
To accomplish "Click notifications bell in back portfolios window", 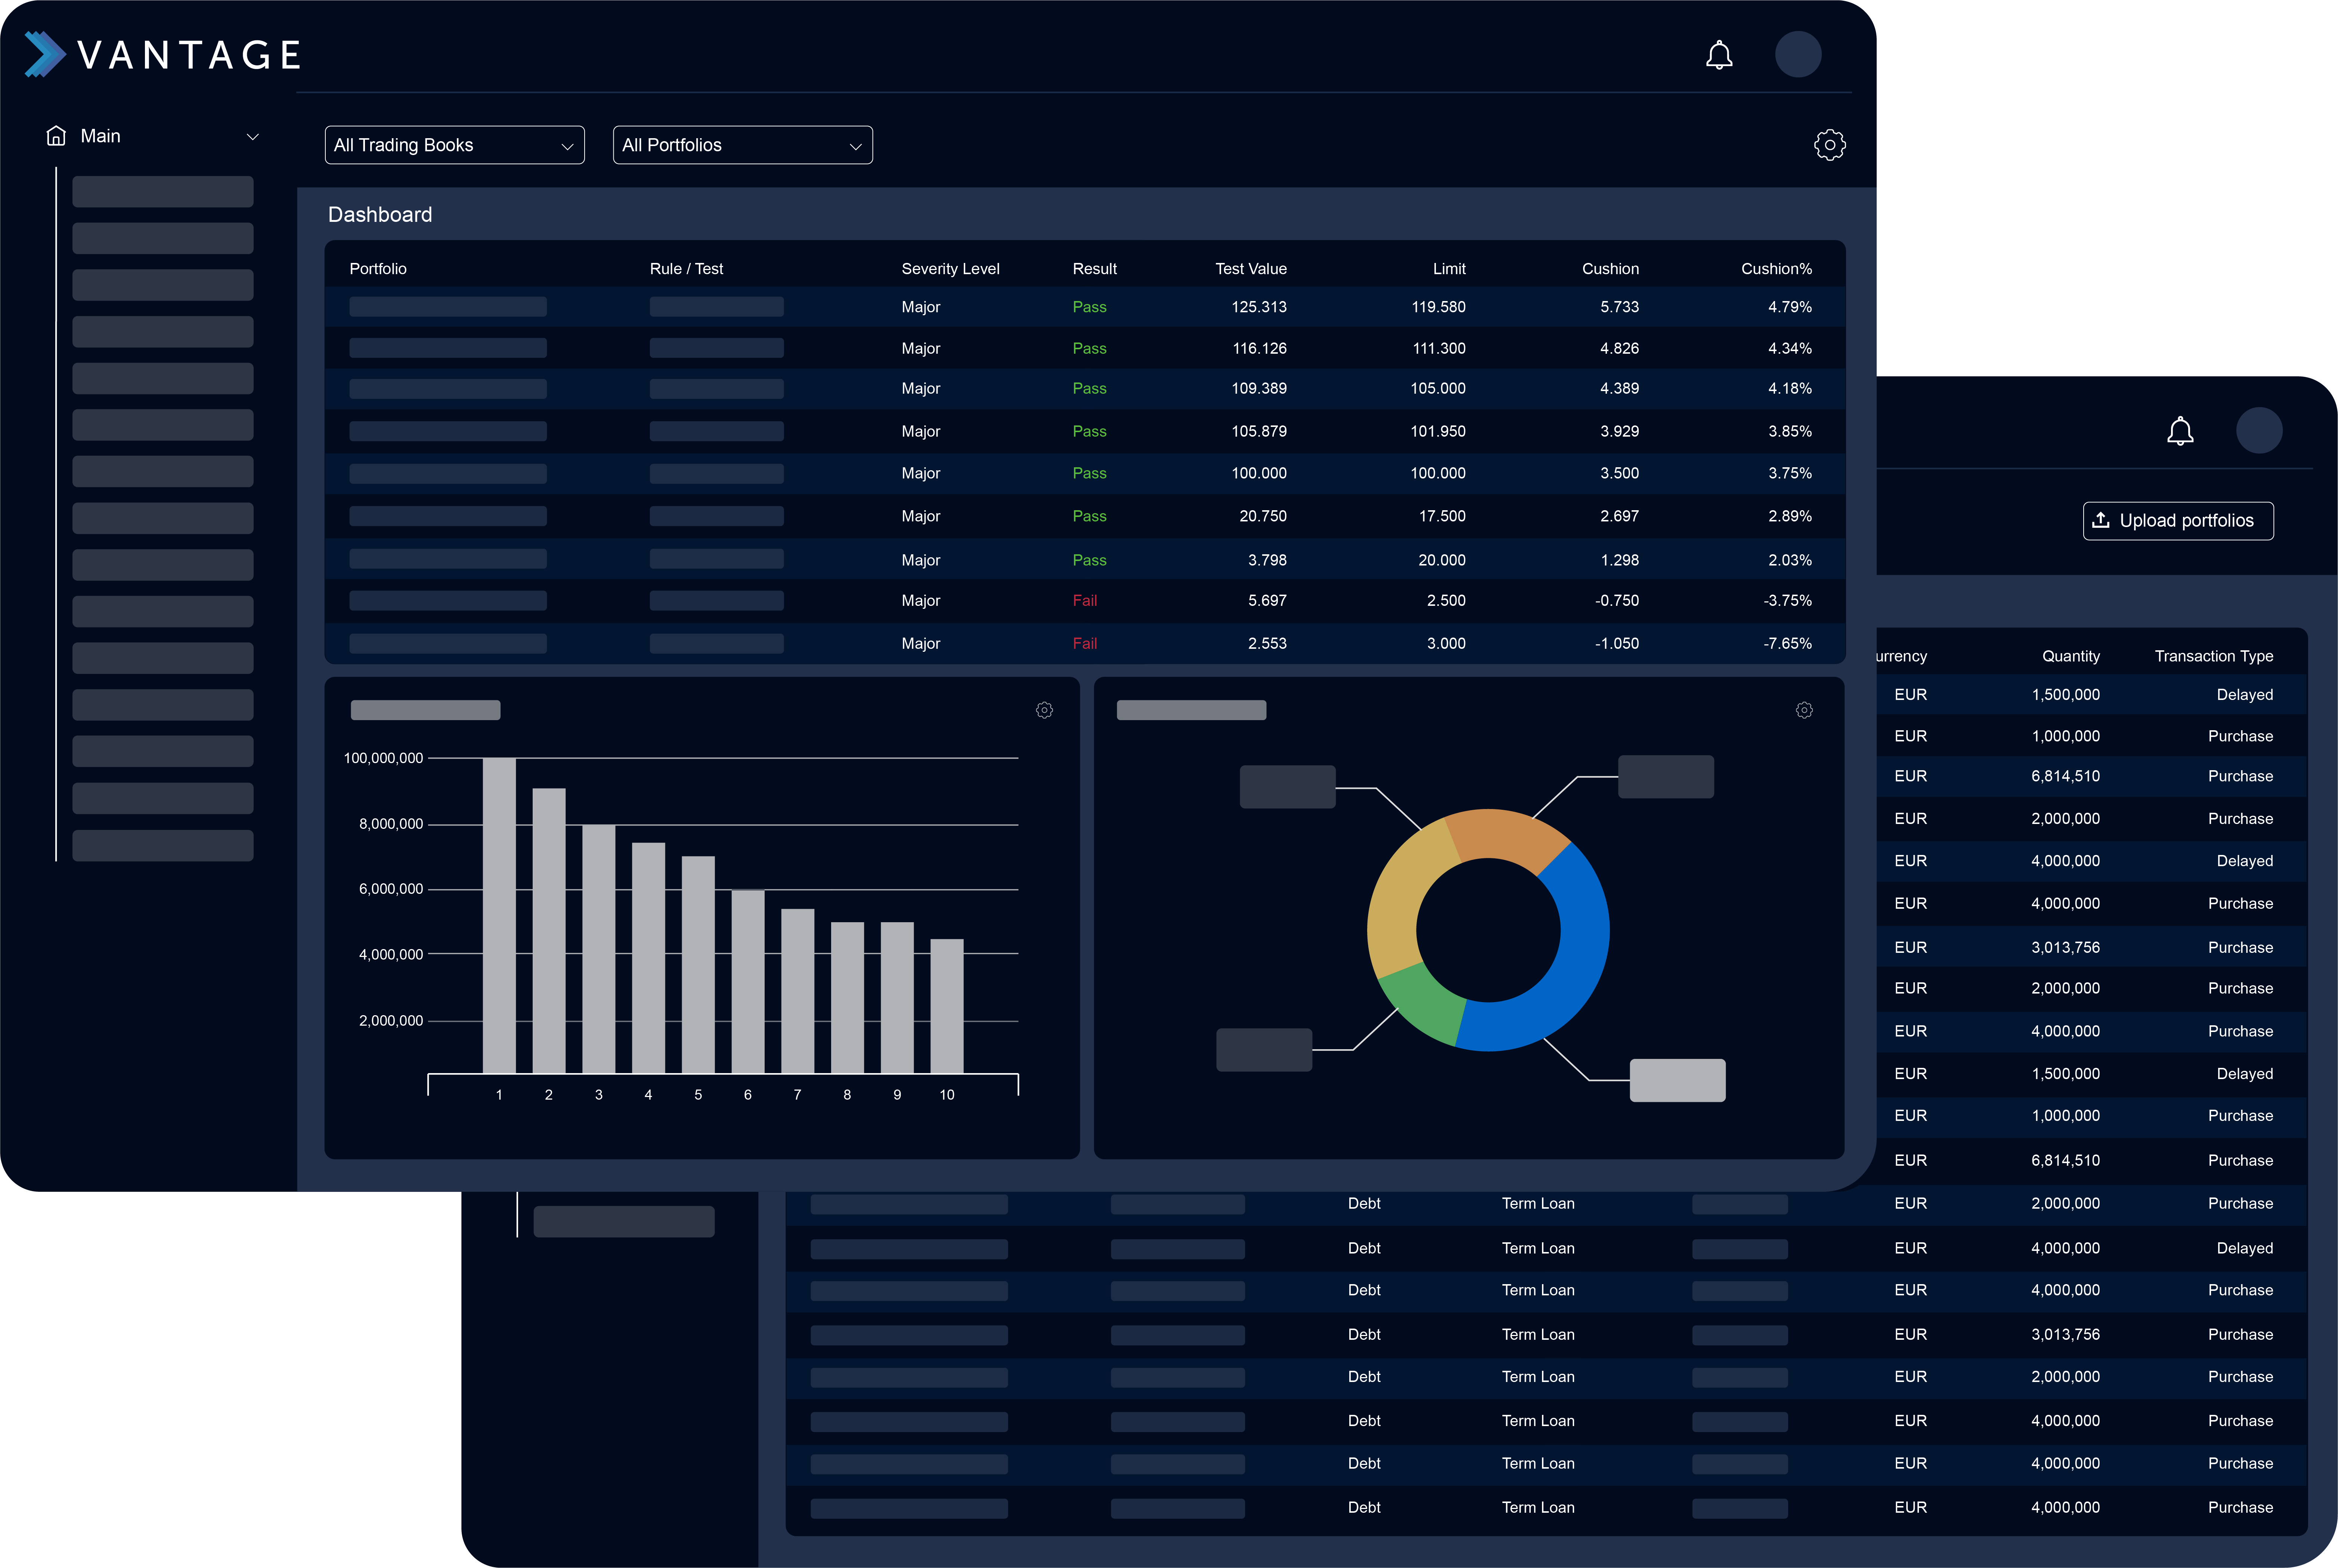I will coord(2180,431).
